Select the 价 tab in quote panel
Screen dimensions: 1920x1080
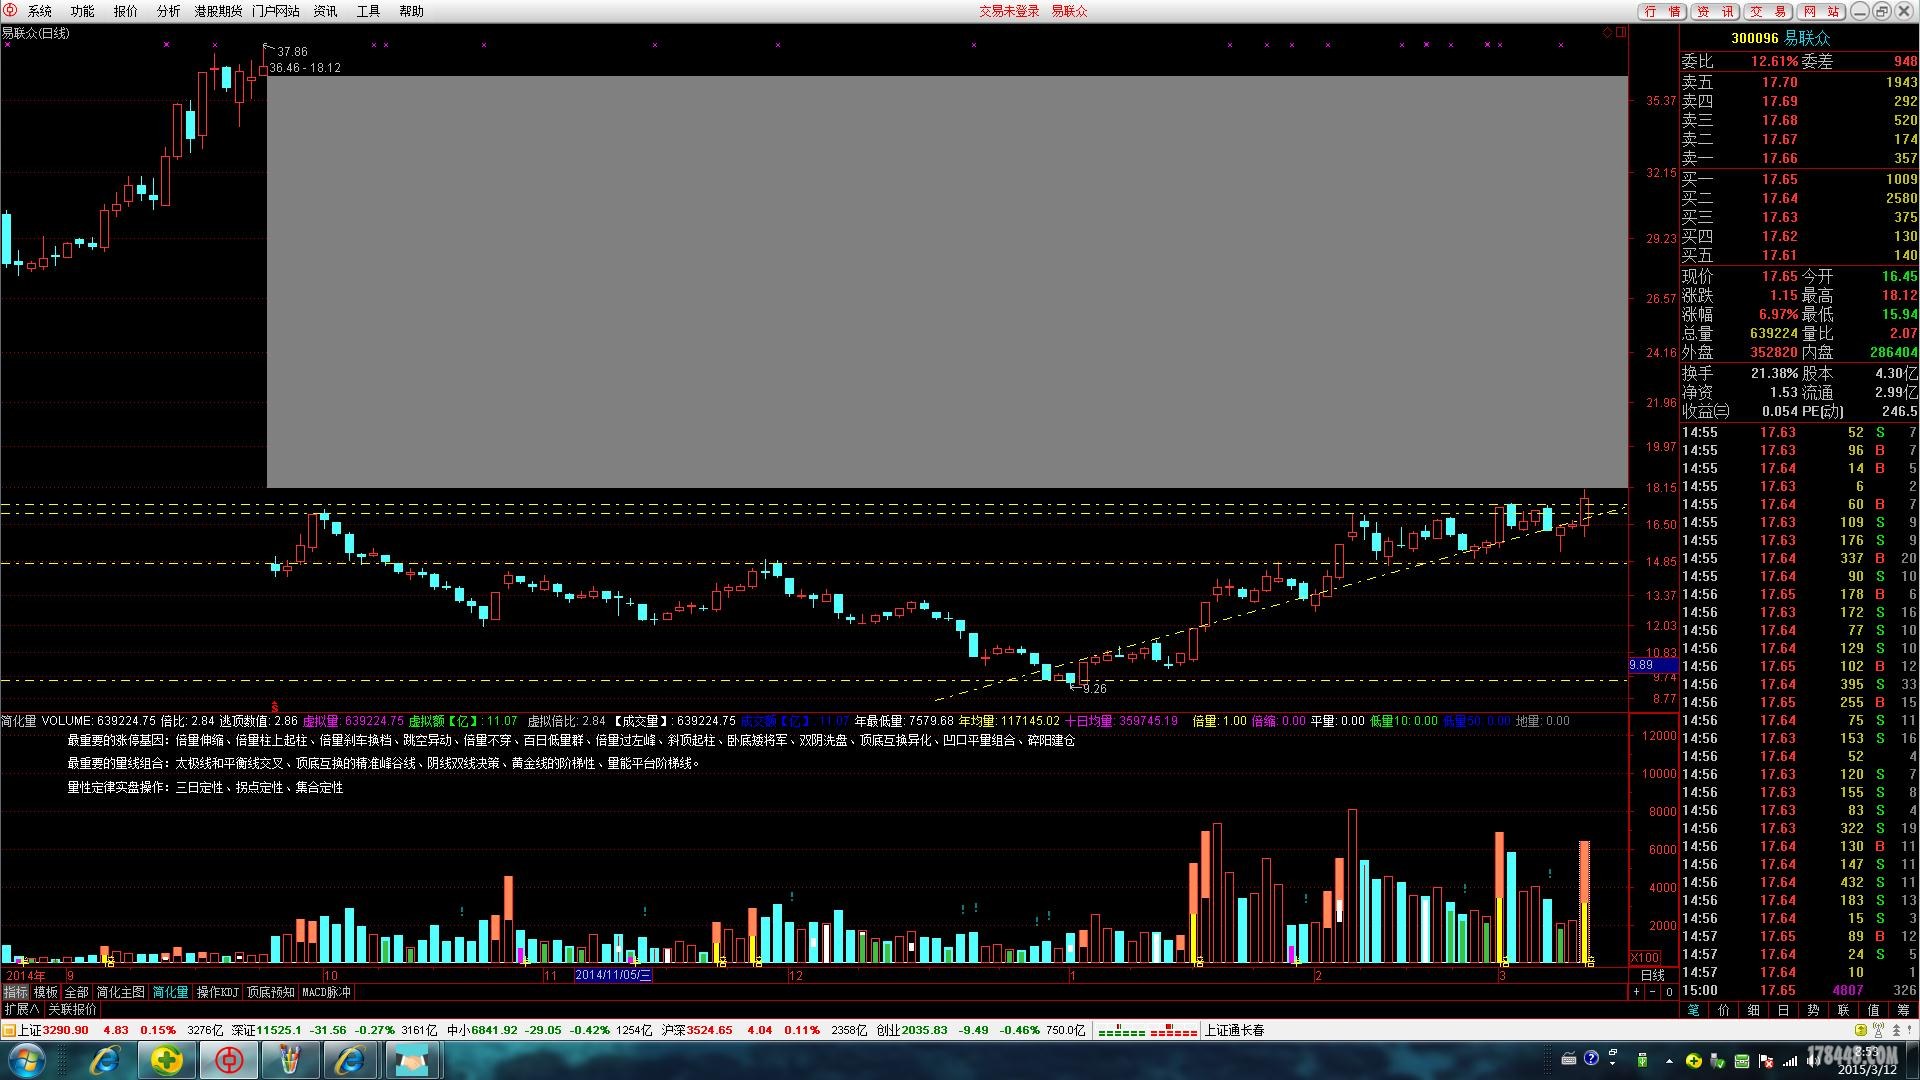coord(1724,1010)
